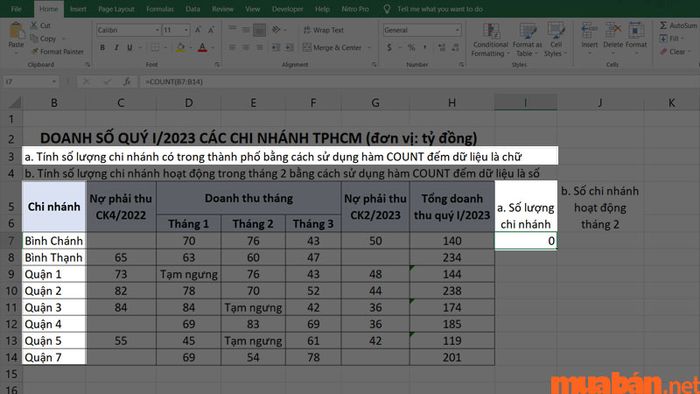Click the Percent Style icon
The image size is (700, 394).
411,47
